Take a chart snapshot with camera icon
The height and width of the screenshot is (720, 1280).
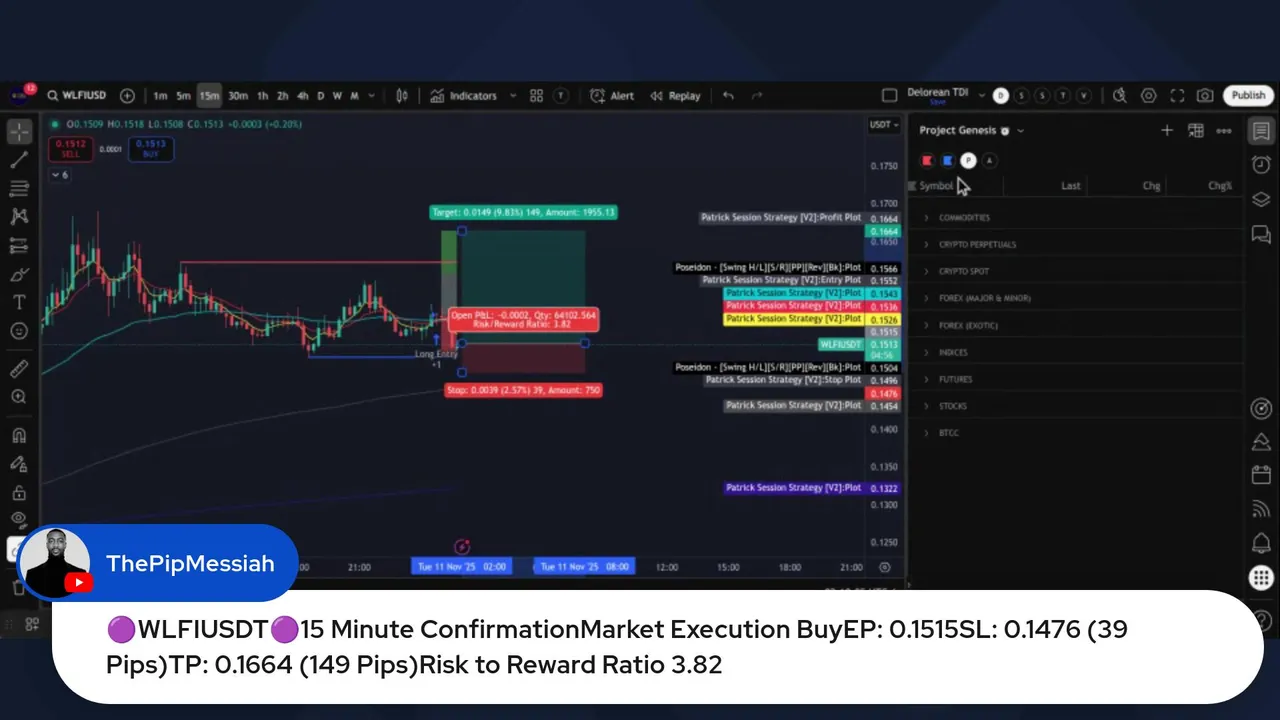point(1205,96)
